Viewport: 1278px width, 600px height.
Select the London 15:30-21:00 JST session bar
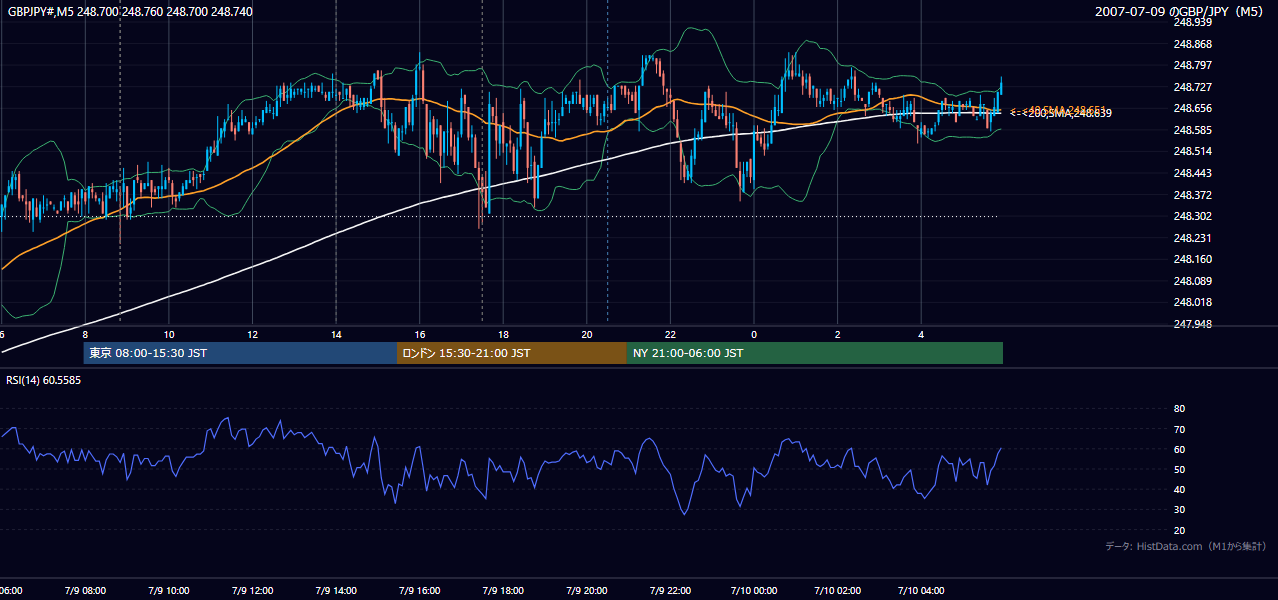coord(512,353)
